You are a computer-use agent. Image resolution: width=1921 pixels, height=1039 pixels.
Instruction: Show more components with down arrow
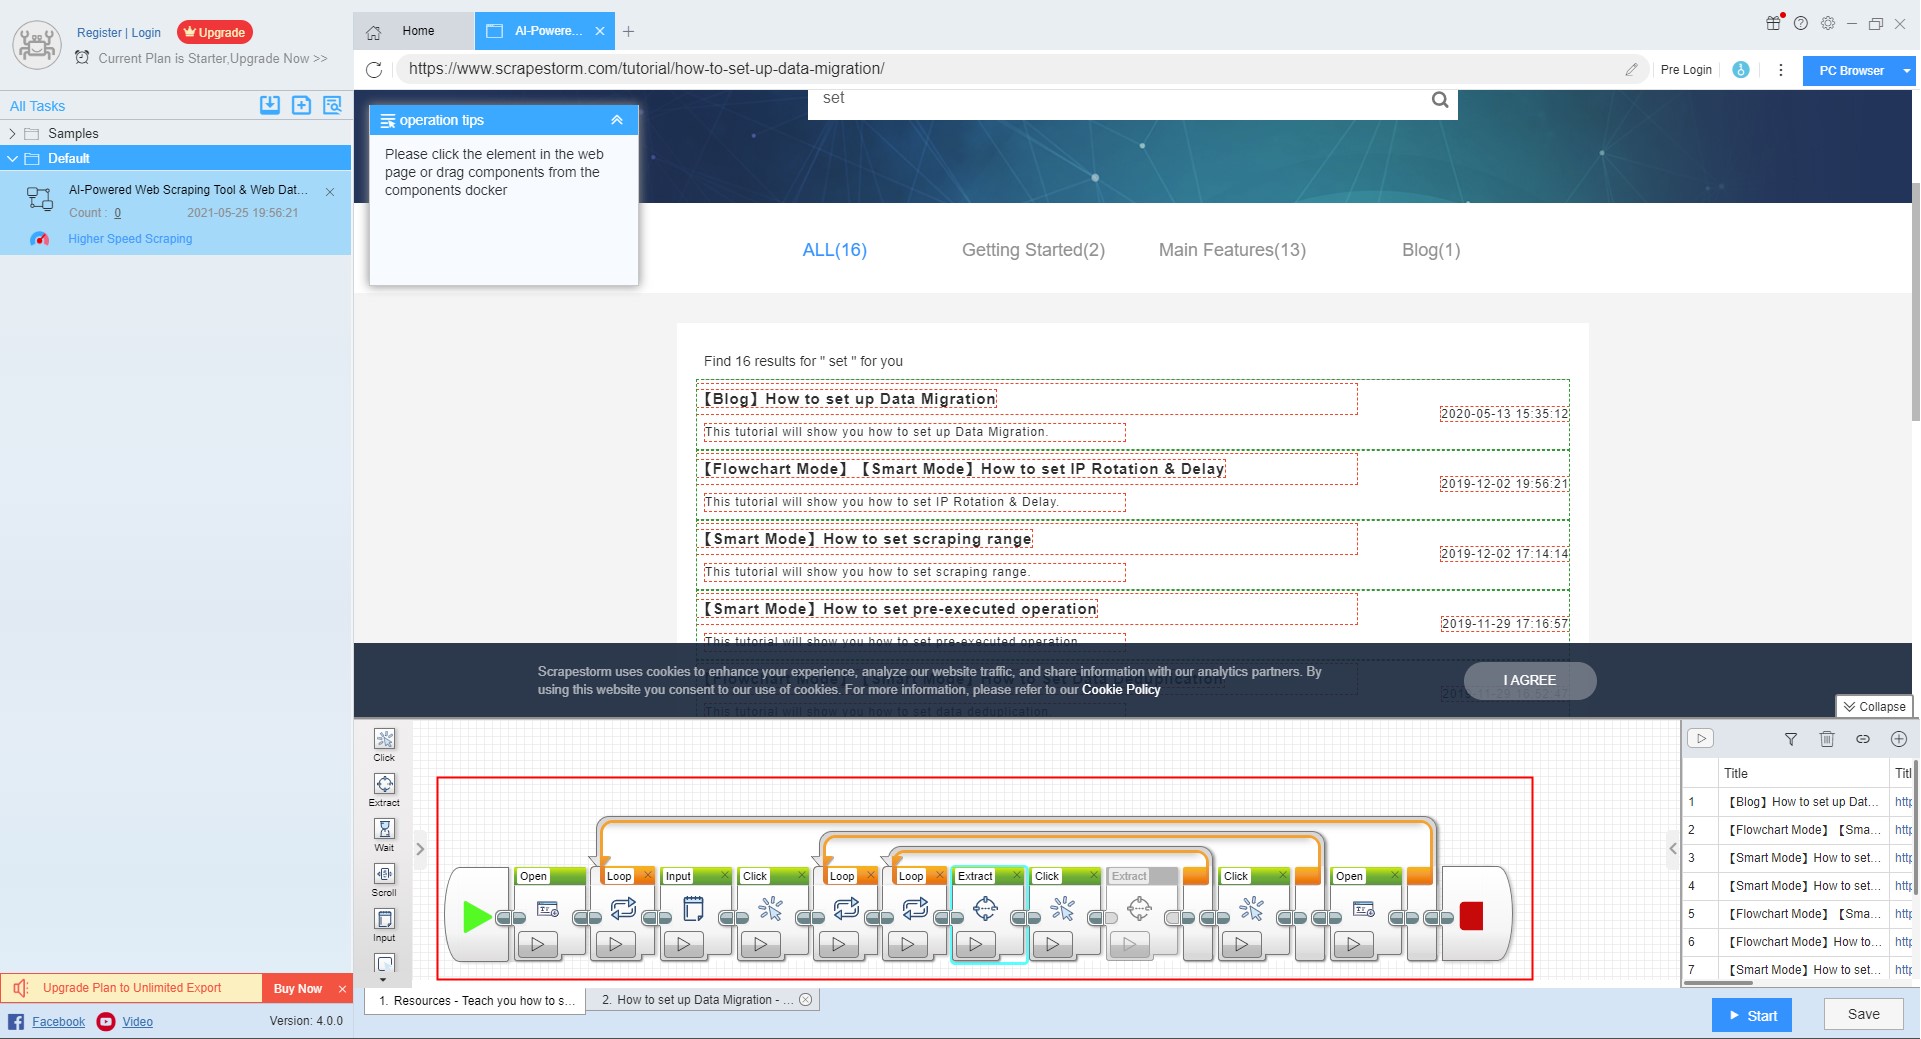[384, 979]
